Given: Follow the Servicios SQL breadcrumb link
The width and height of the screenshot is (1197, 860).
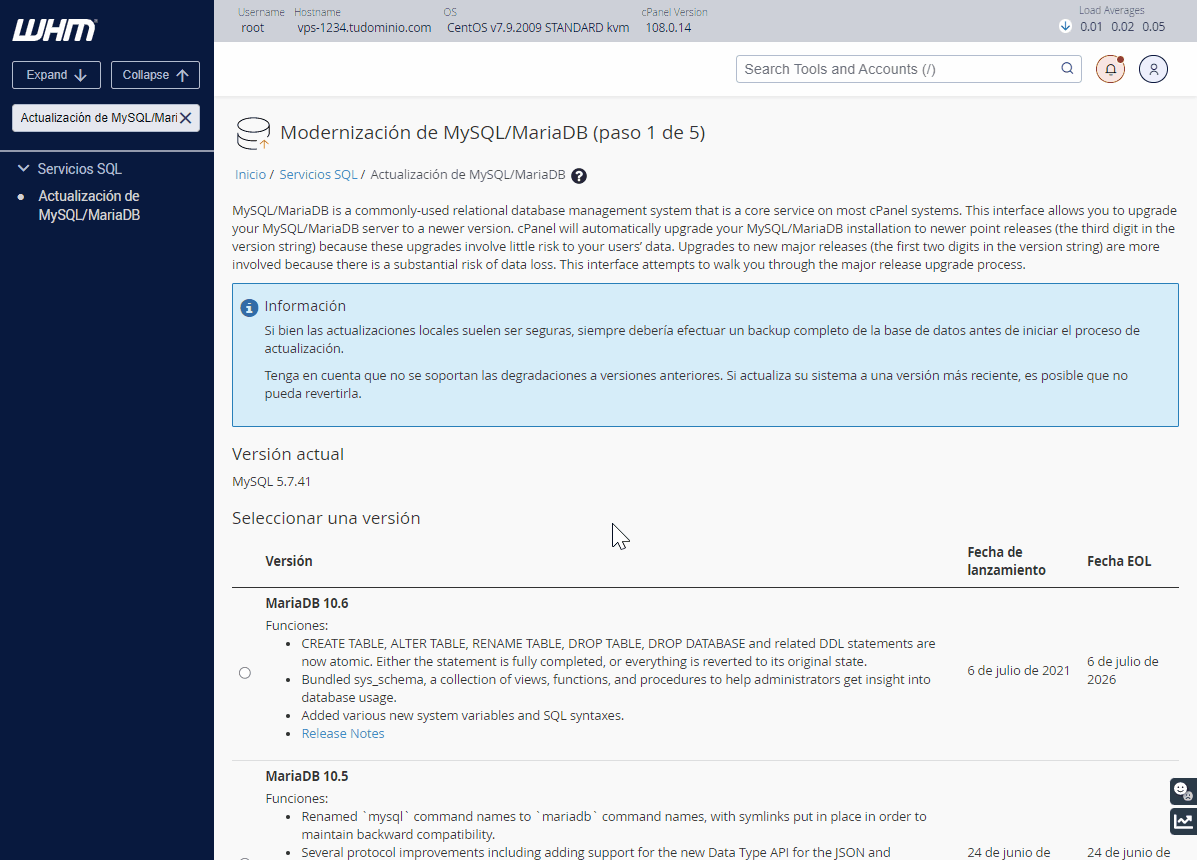Looking at the screenshot, I should 318,175.
